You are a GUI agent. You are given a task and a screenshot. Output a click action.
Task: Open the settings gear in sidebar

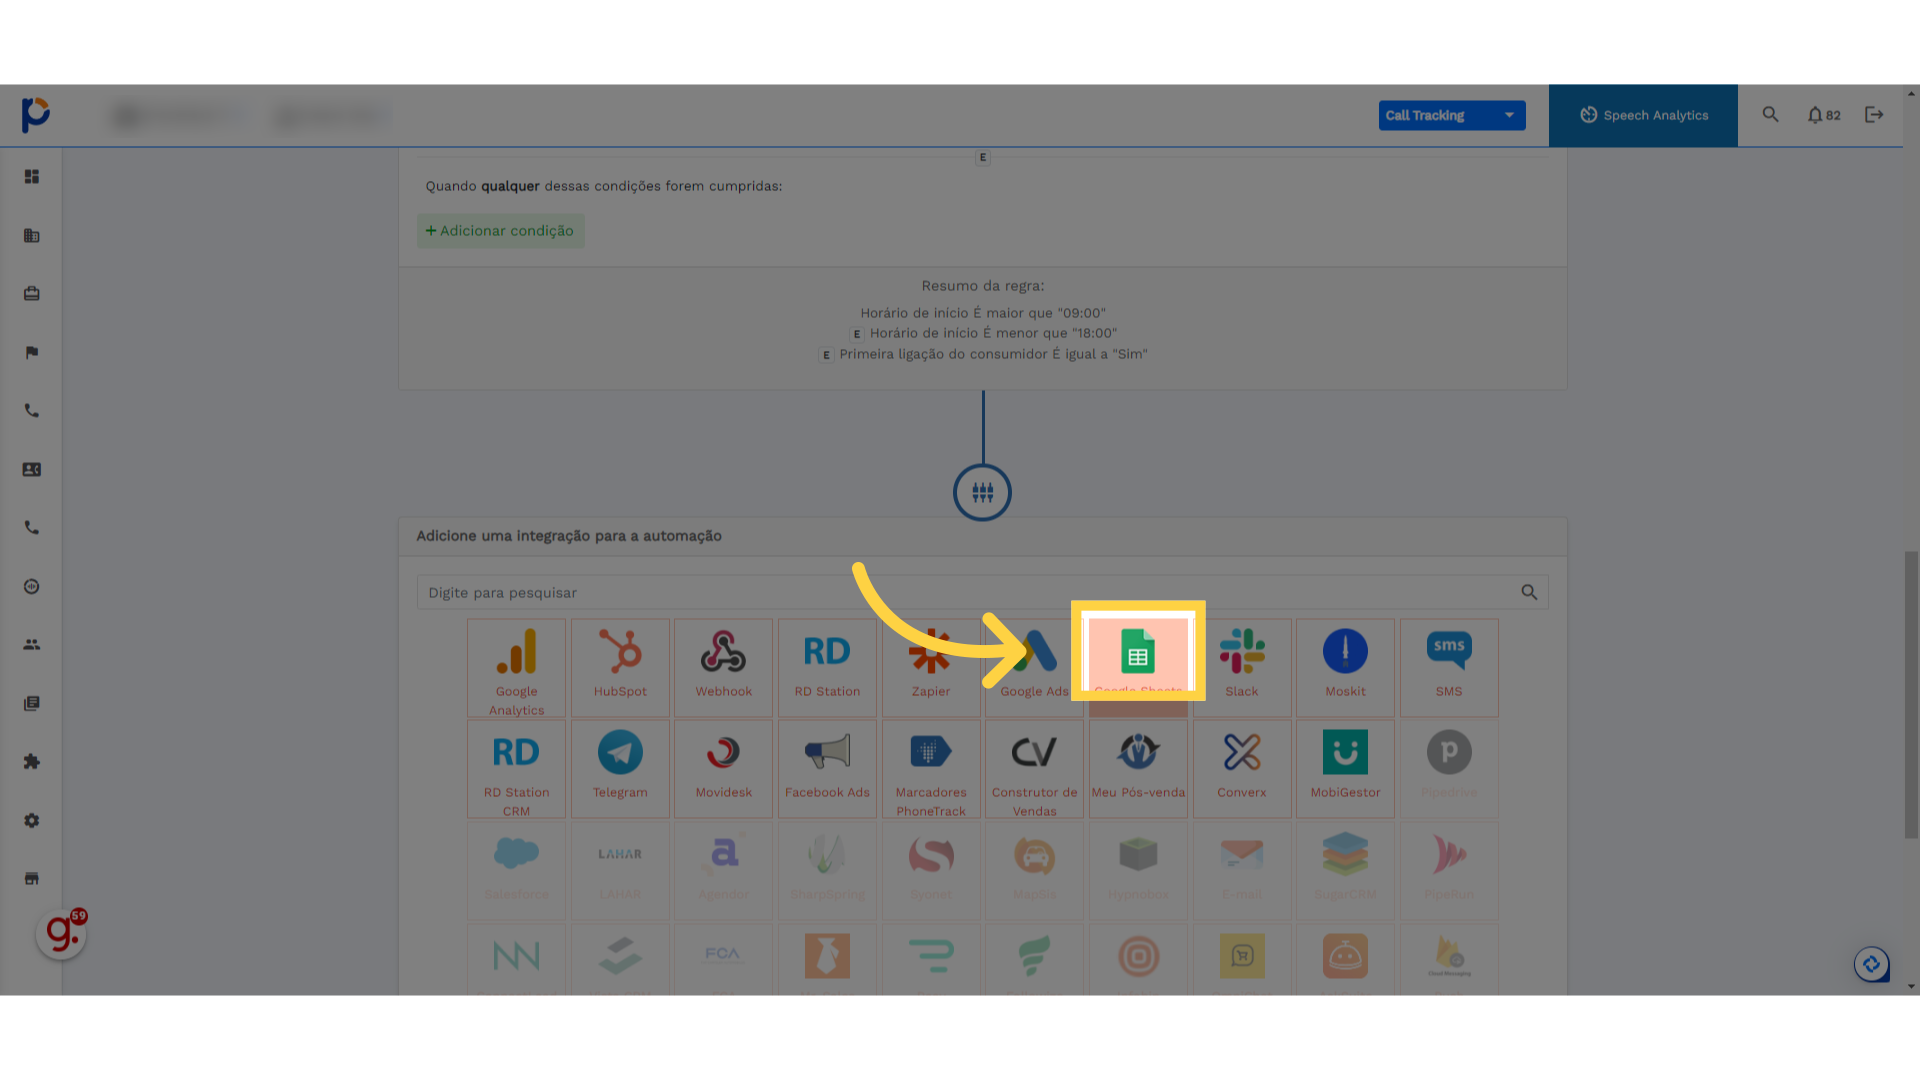(32, 821)
